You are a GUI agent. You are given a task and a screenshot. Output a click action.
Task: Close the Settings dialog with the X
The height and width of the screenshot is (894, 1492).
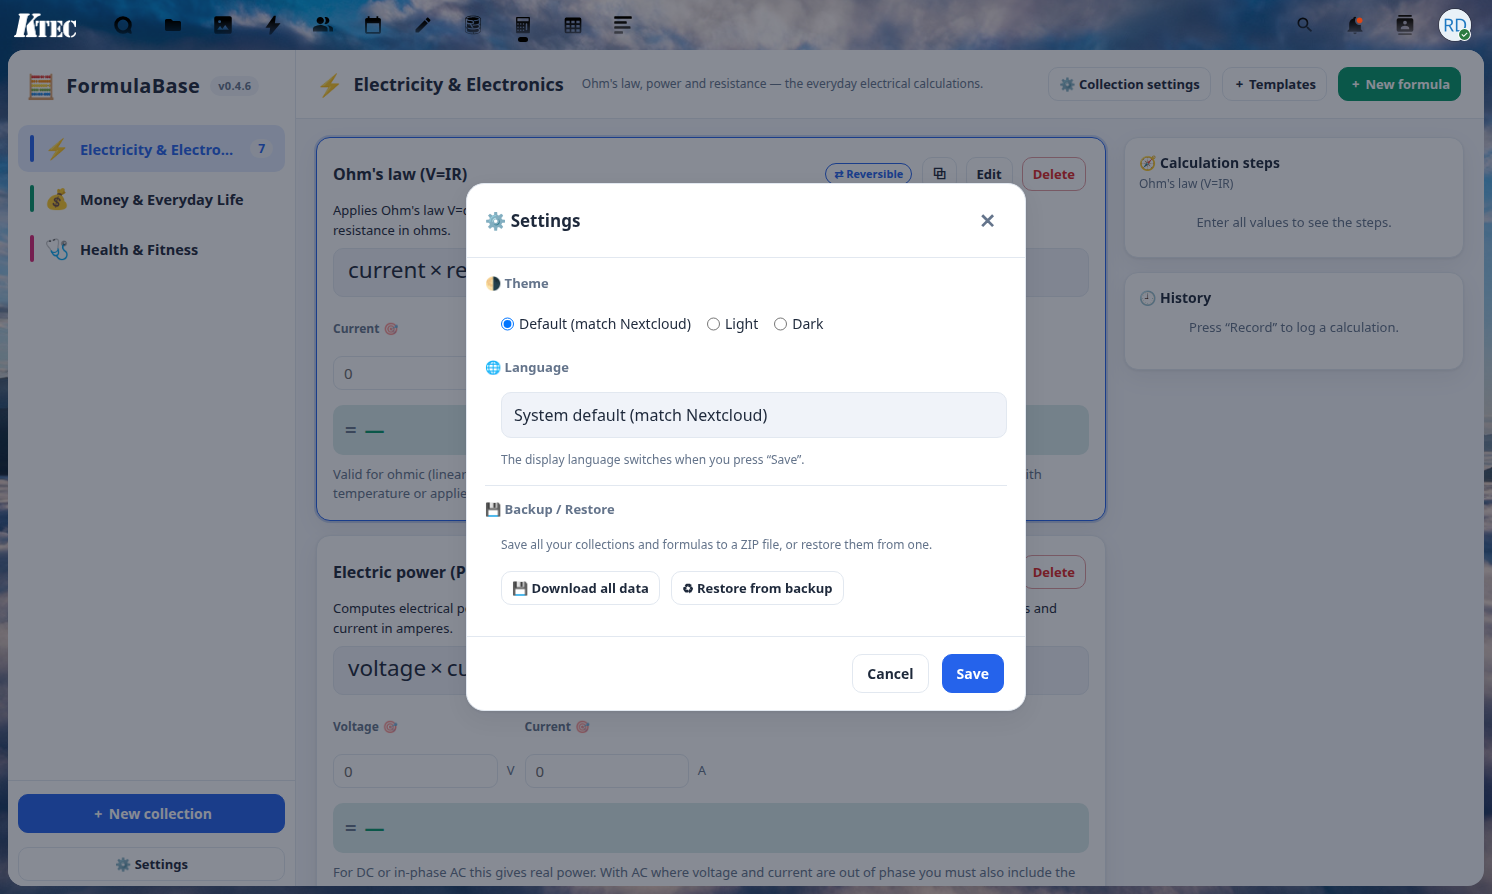pyautogui.click(x=987, y=221)
